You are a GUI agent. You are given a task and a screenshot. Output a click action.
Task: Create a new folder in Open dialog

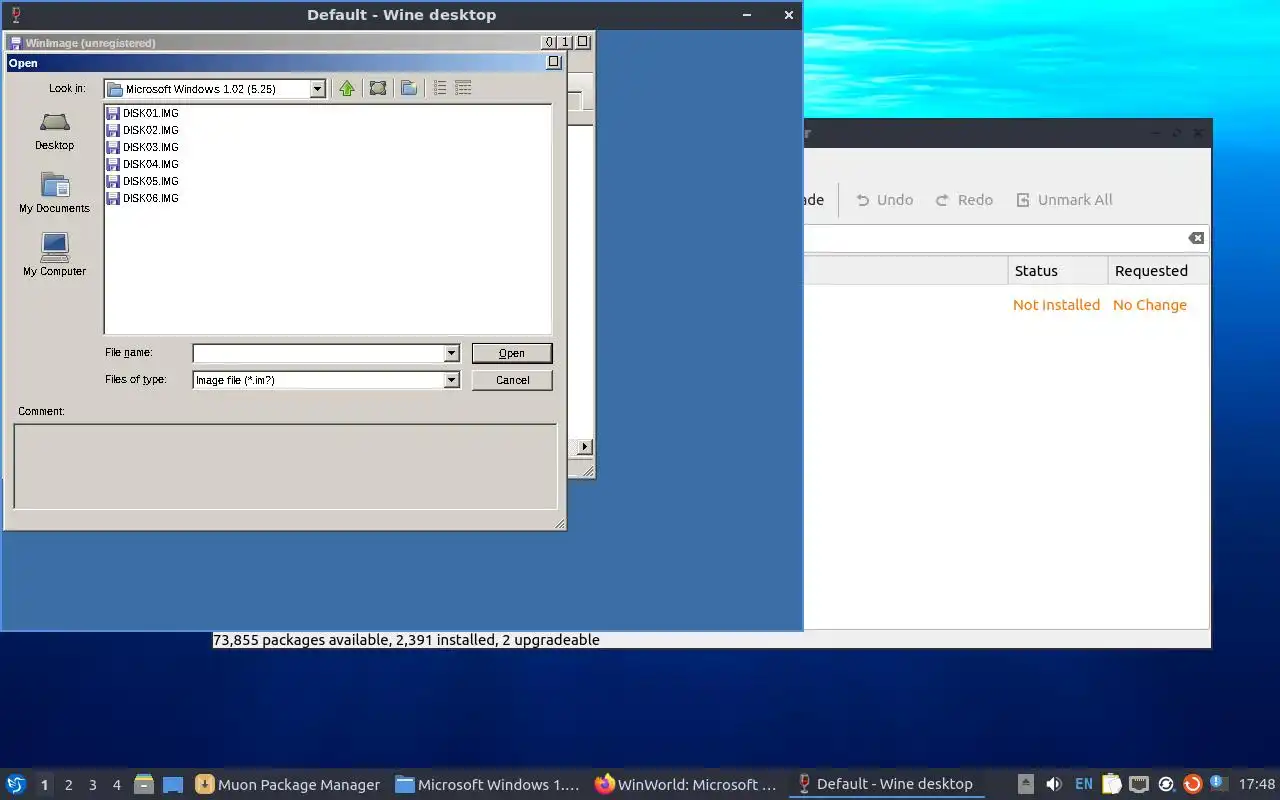coord(408,88)
